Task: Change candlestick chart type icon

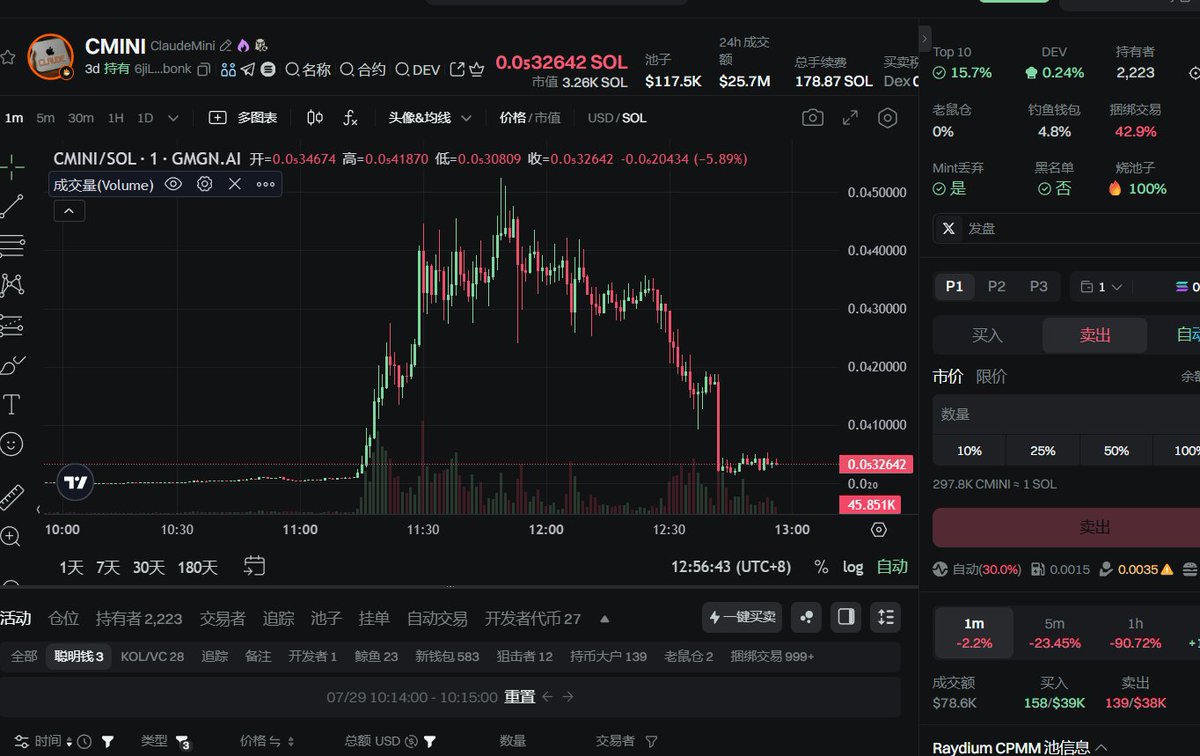Action: pos(315,118)
